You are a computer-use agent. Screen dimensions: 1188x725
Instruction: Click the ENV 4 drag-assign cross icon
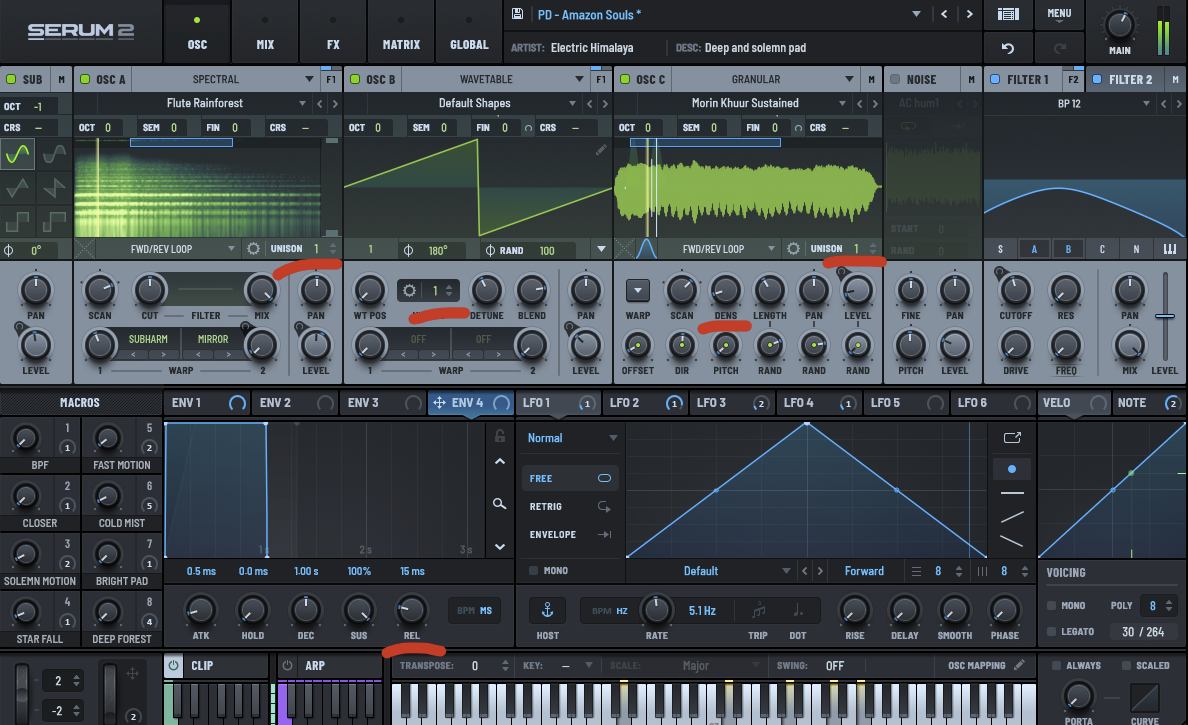[439, 403]
